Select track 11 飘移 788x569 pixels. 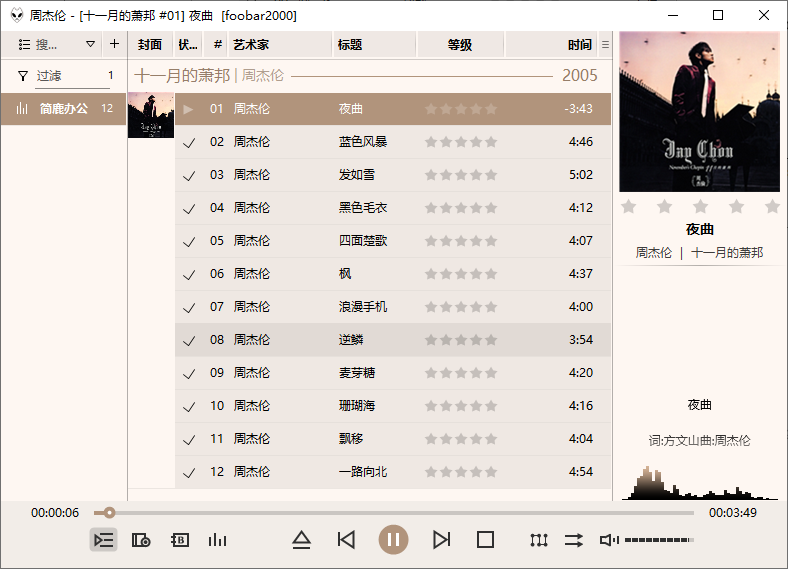(x=393, y=439)
